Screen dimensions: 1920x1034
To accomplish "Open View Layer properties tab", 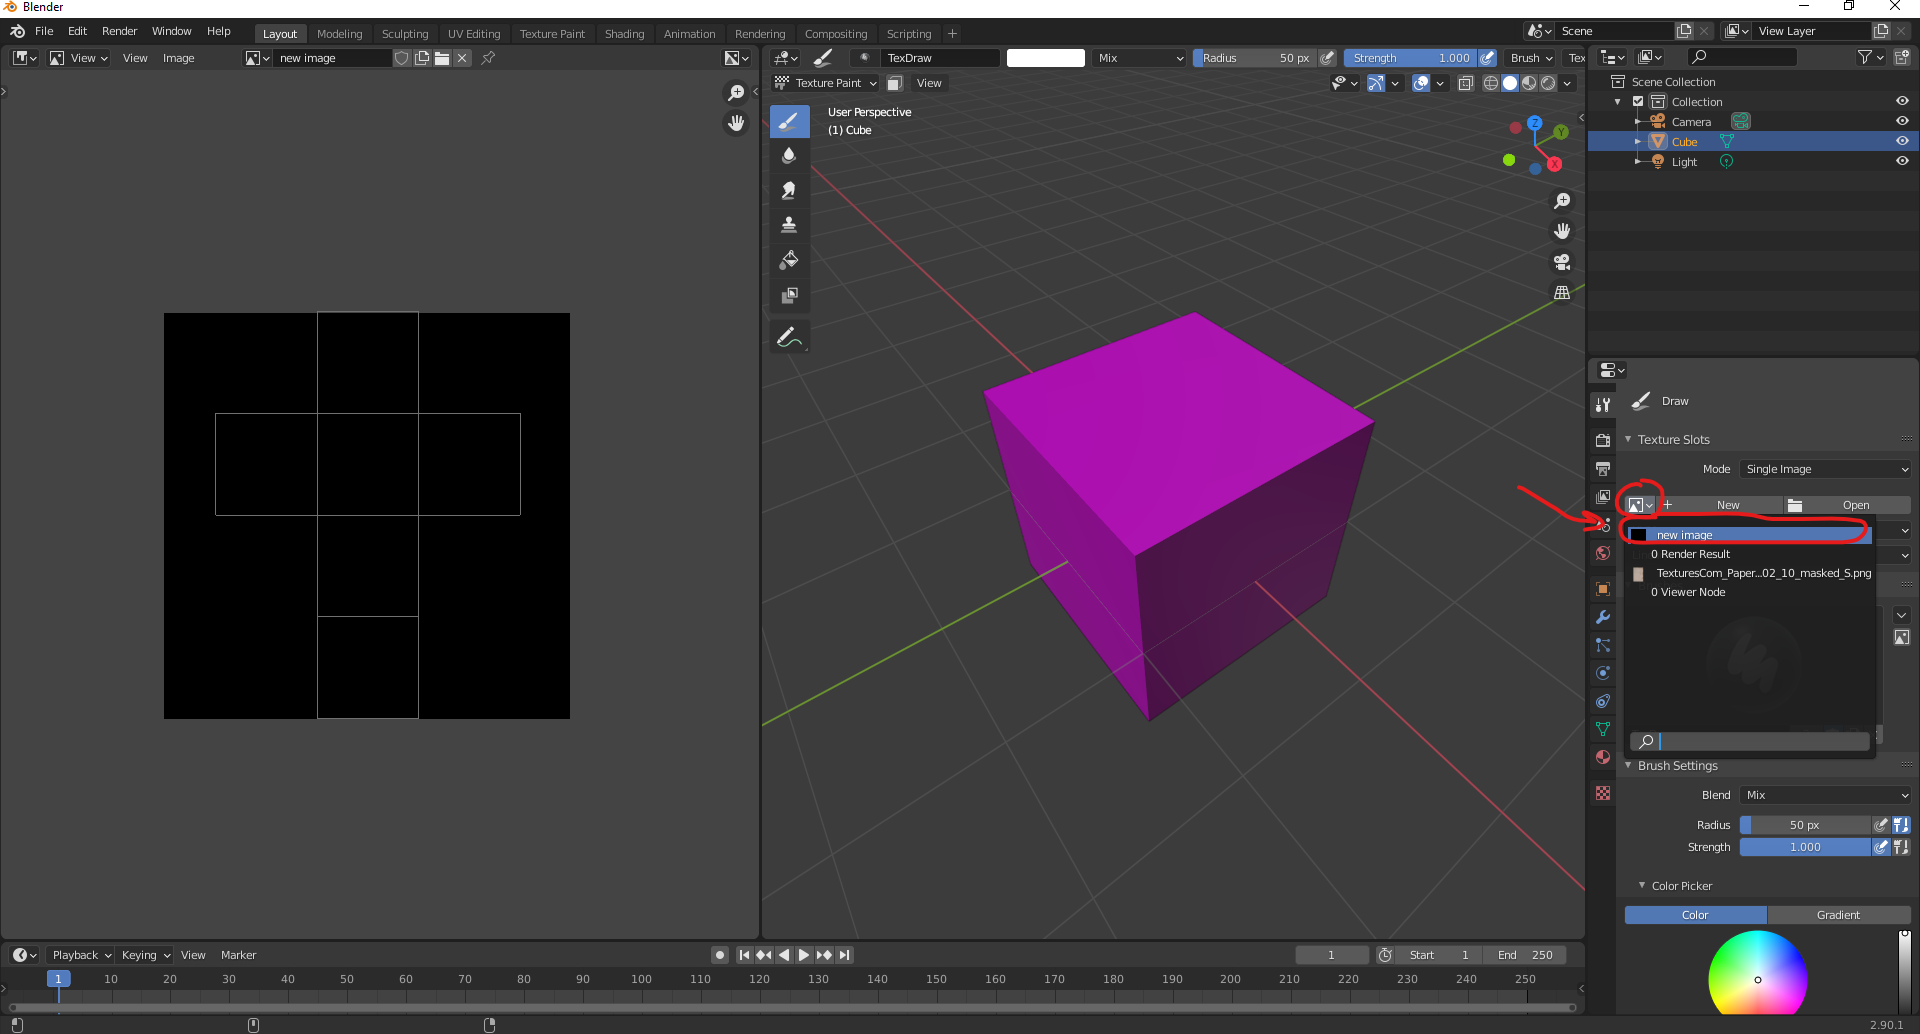I will 1603,496.
